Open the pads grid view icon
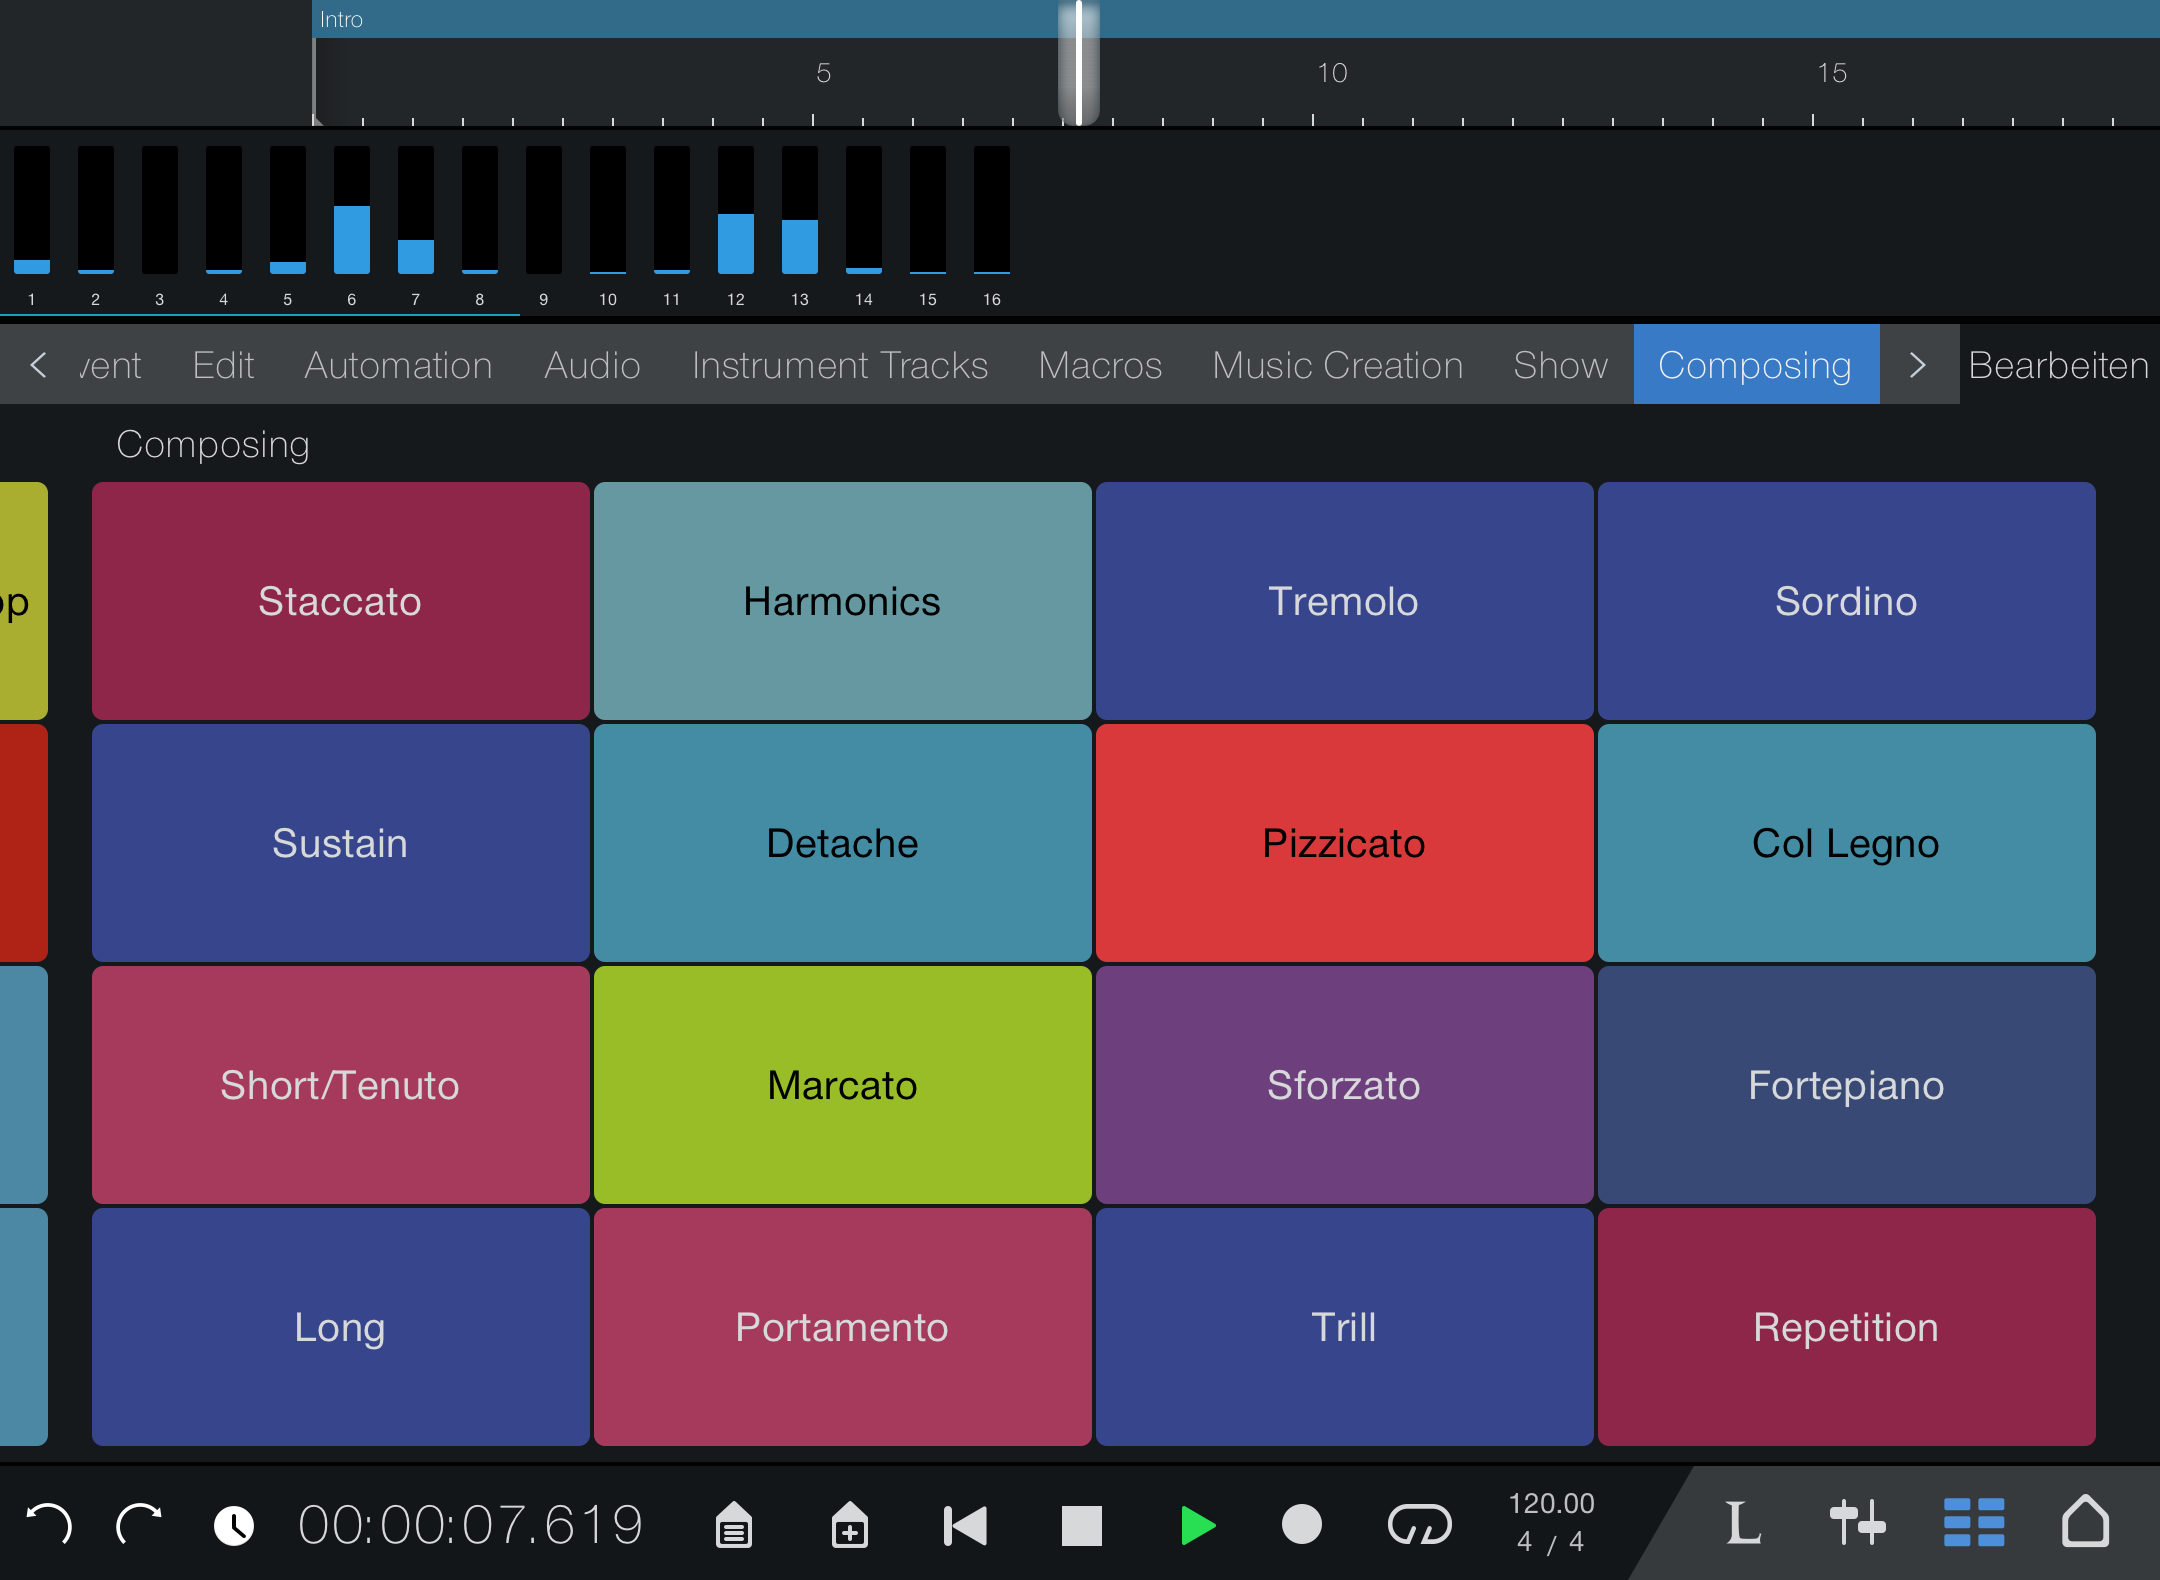The width and height of the screenshot is (2160, 1580). (x=1975, y=1524)
